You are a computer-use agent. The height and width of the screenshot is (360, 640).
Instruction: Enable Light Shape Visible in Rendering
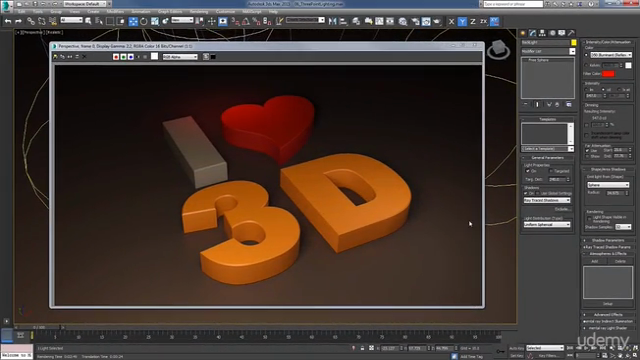coord(589,219)
